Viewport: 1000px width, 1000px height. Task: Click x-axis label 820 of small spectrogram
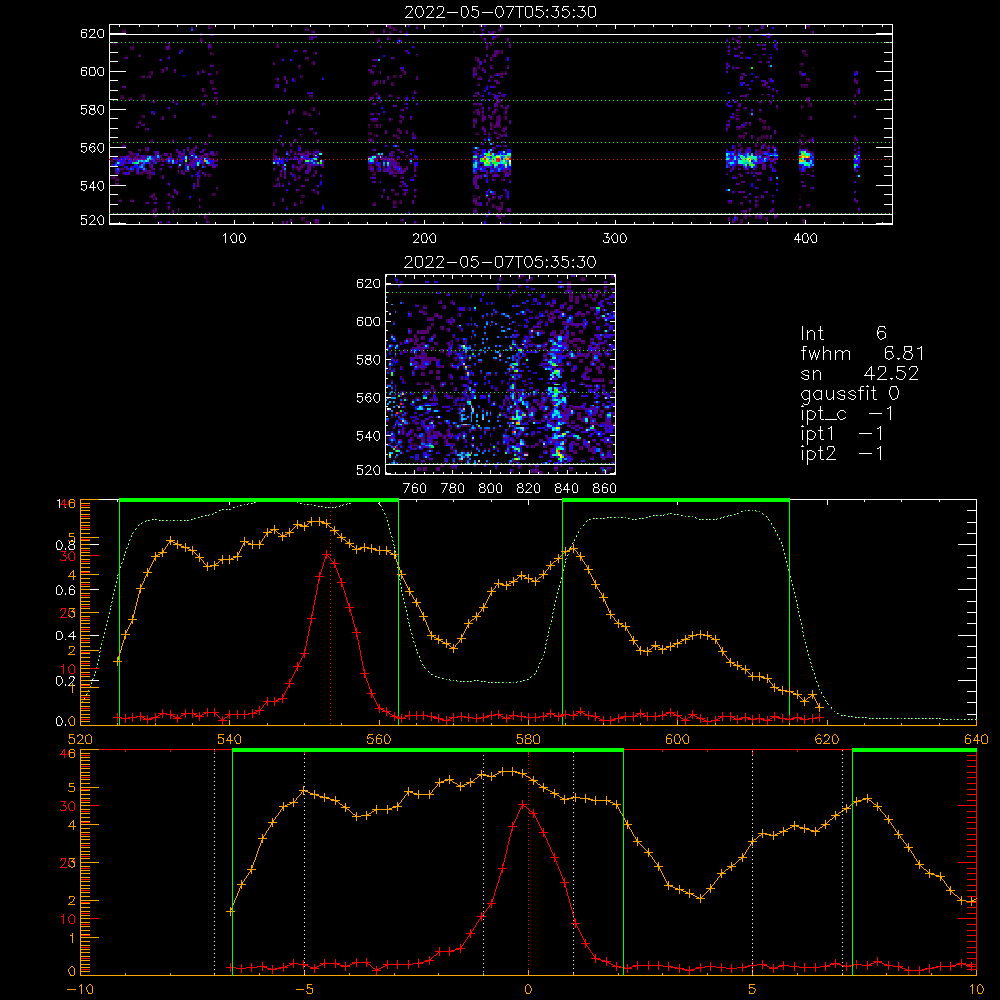(529, 488)
